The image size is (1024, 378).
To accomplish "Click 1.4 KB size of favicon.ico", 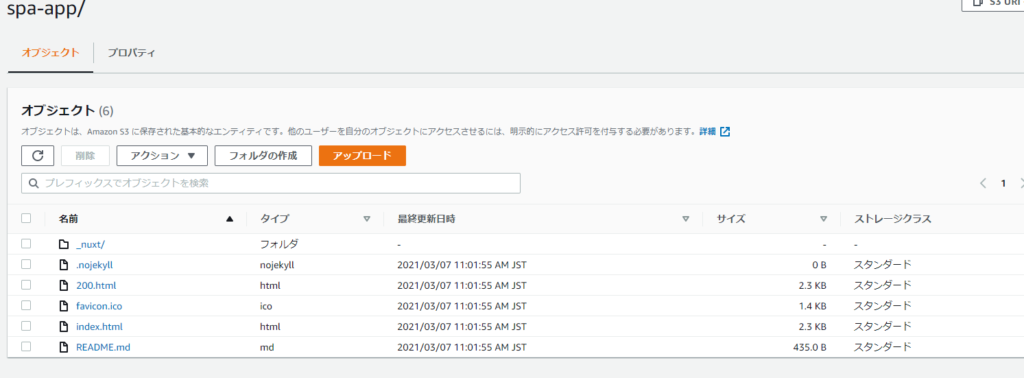I will click(812, 306).
